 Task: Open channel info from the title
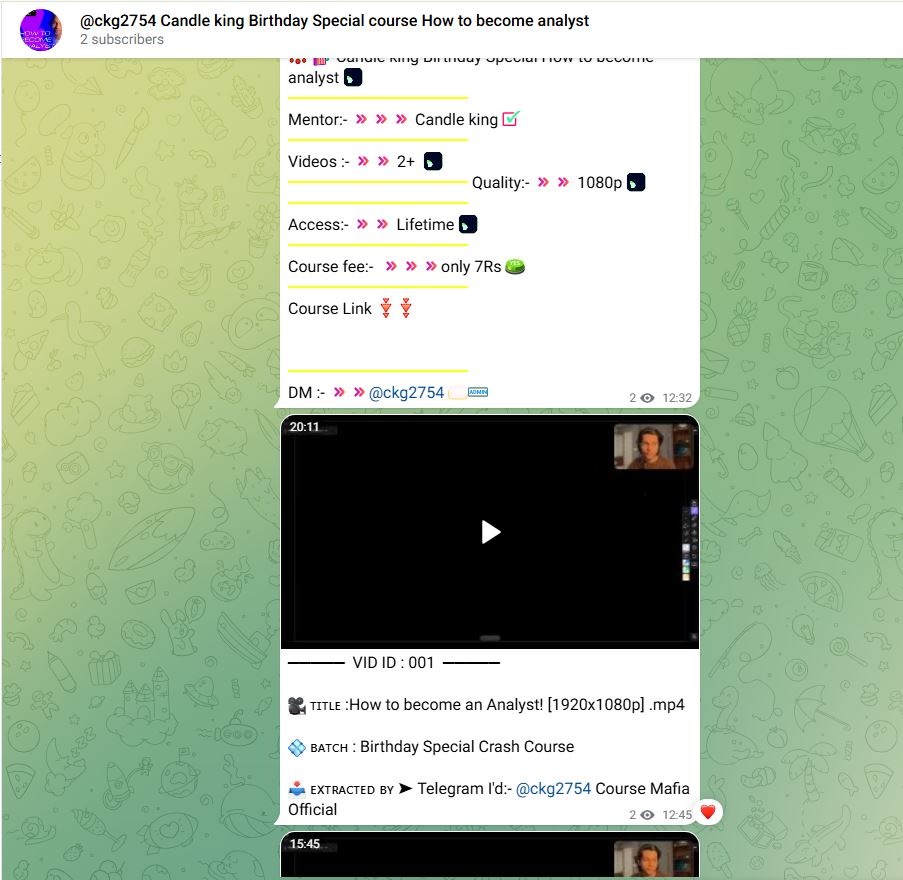coord(334,20)
